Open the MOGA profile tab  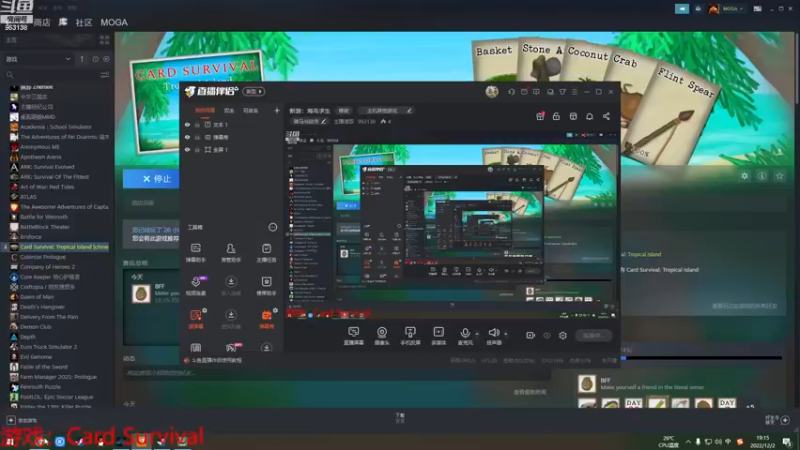tap(114, 22)
